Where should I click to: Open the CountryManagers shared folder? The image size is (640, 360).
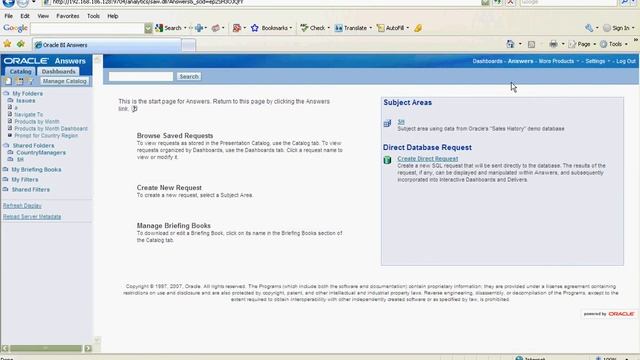(x=41, y=153)
